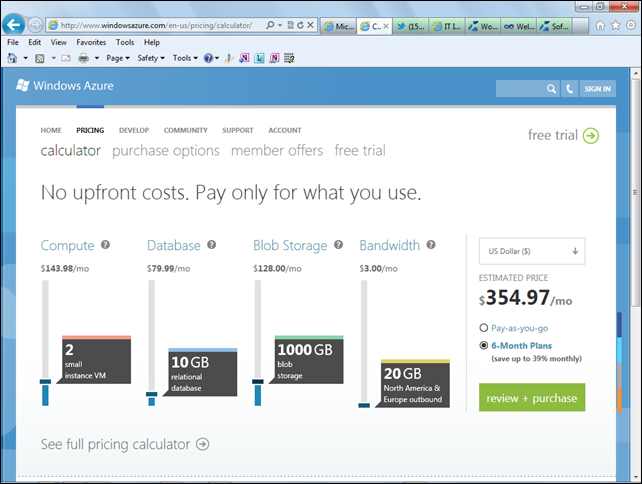
Task: Click the first OneNote icon in command bar
Action: [244, 58]
